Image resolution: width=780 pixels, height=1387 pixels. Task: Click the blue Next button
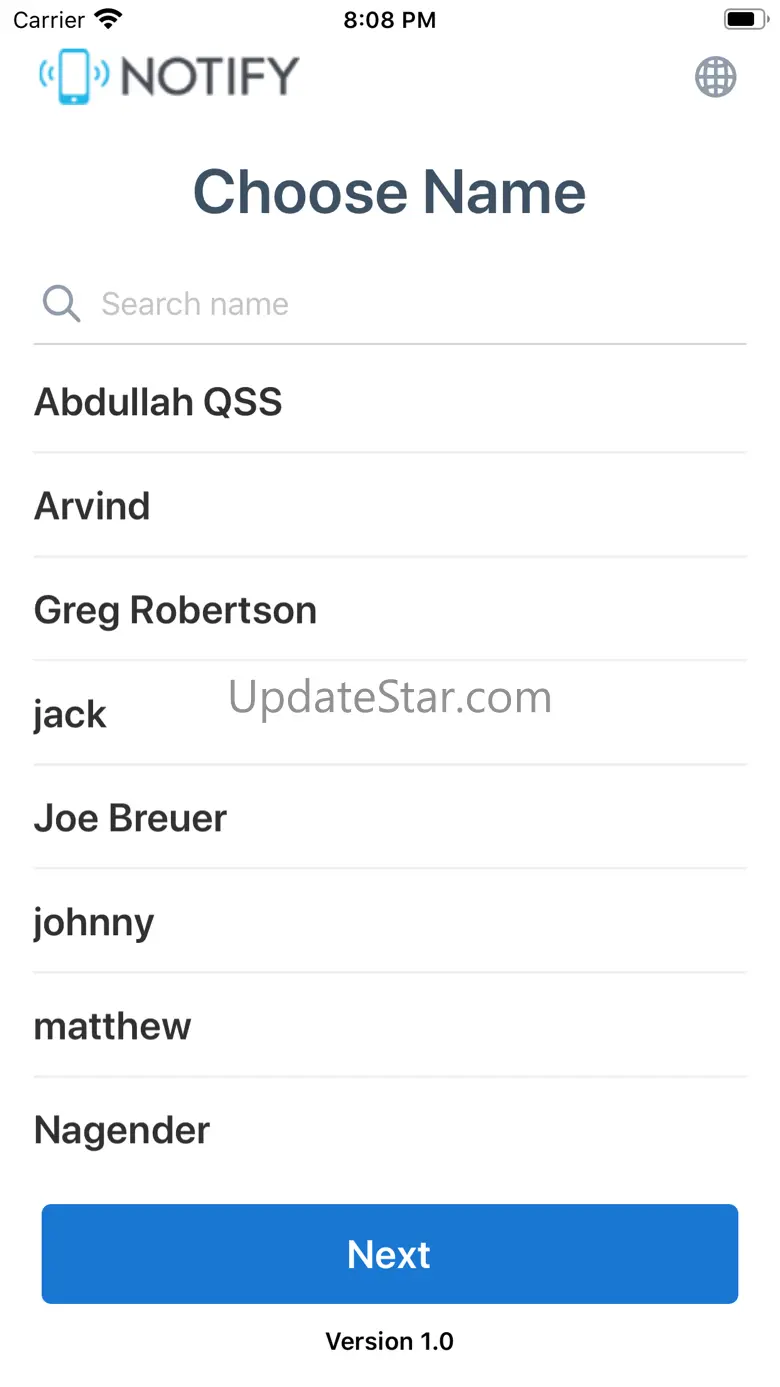390,1254
